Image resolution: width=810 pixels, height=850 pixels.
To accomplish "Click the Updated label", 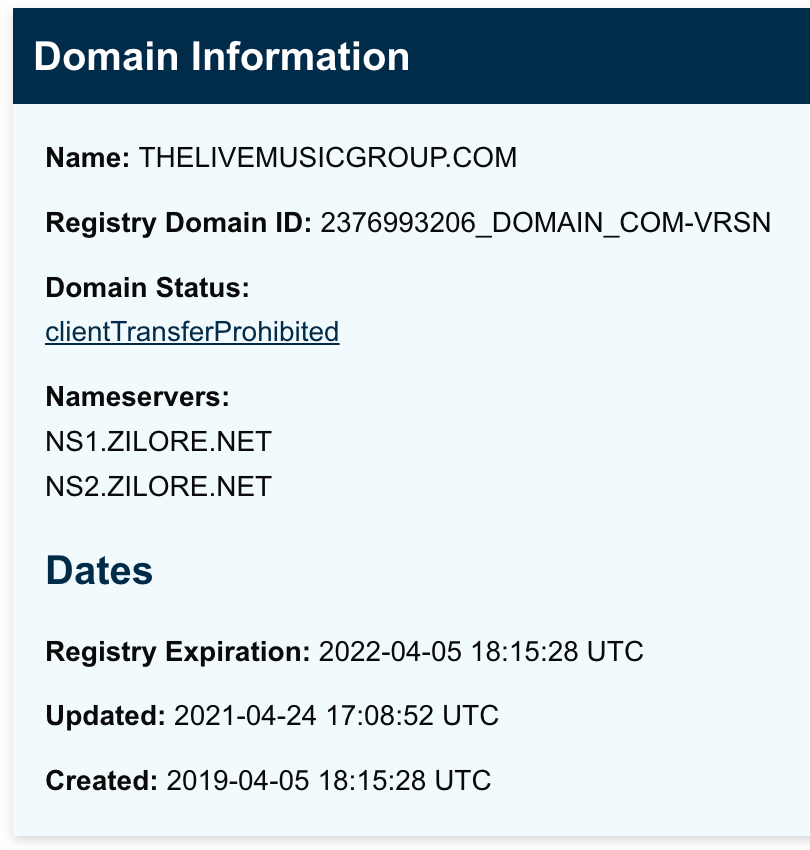I will tap(106, 716).
